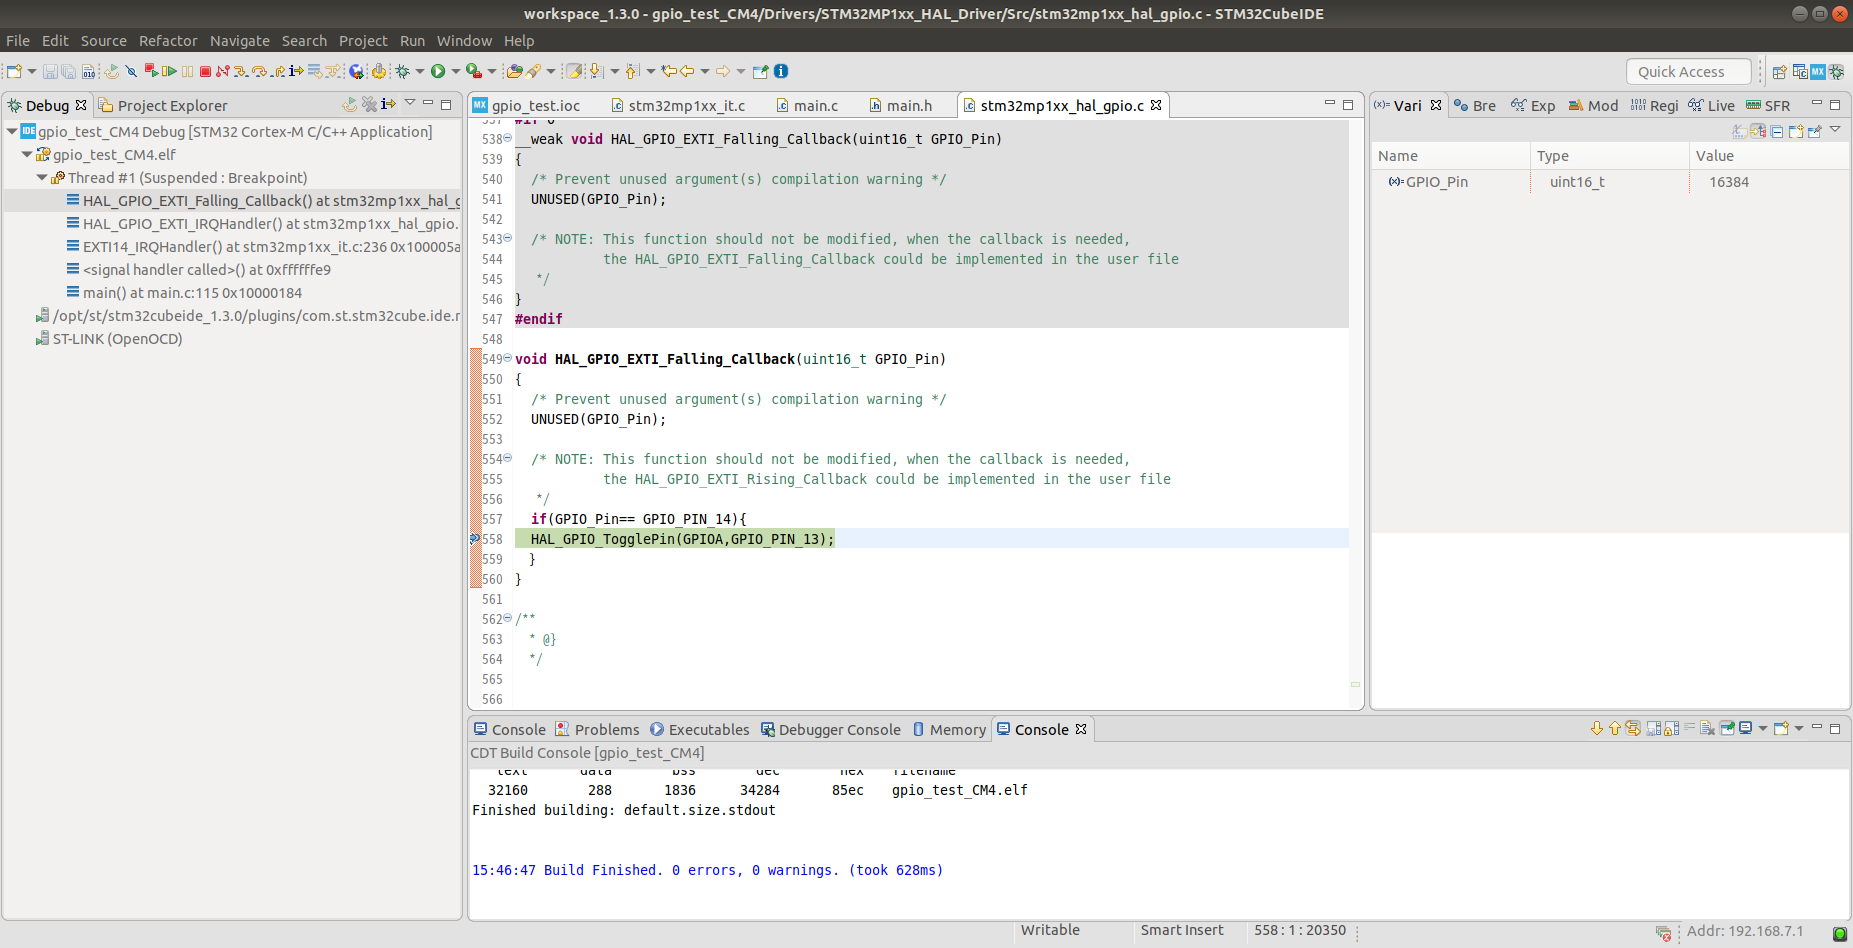1853x948 pixels.
Task: Toggle Show Type Names in Variables view
Action: pos(1740,131)
